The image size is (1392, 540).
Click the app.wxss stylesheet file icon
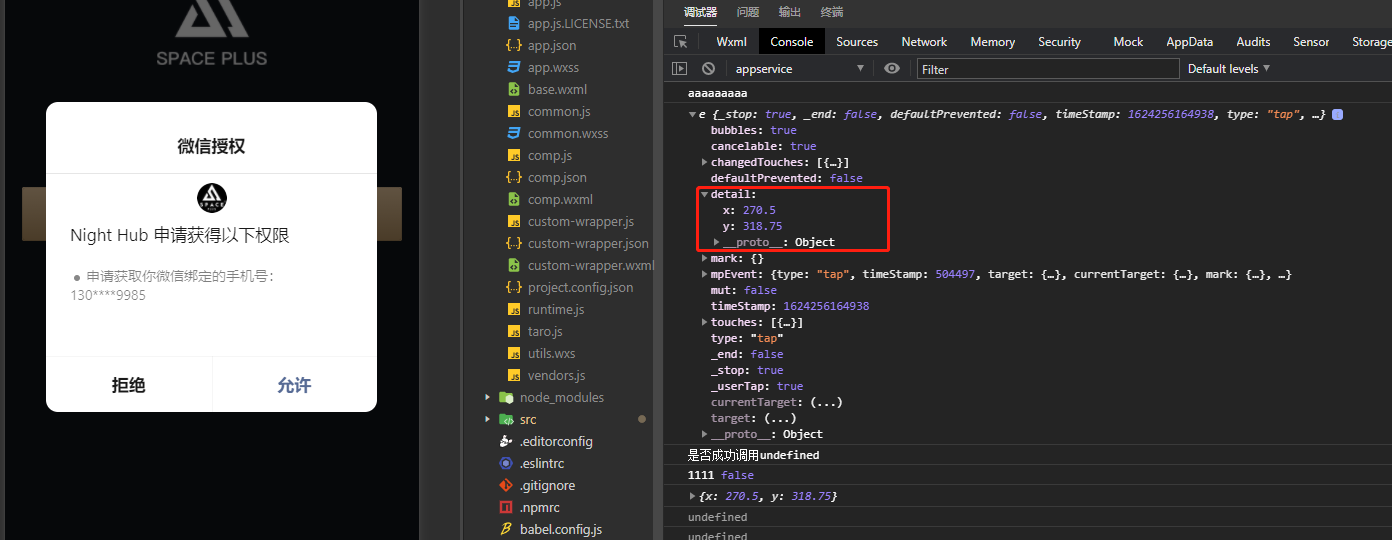tap(514, 67)
